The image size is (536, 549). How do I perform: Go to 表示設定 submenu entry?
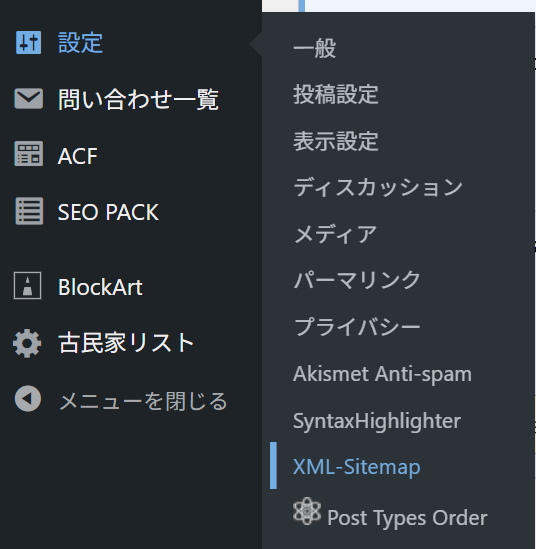pos(336,141)
